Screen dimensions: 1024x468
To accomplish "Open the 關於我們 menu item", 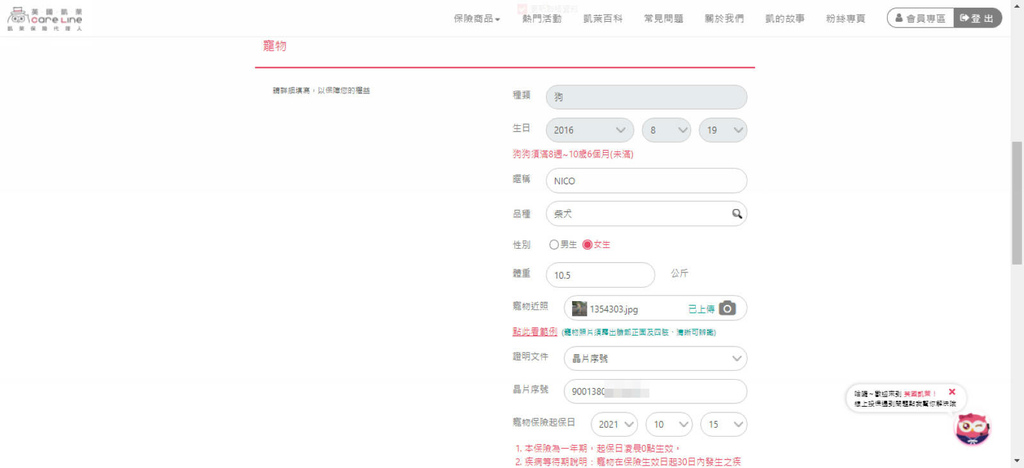I will [724, 19].
